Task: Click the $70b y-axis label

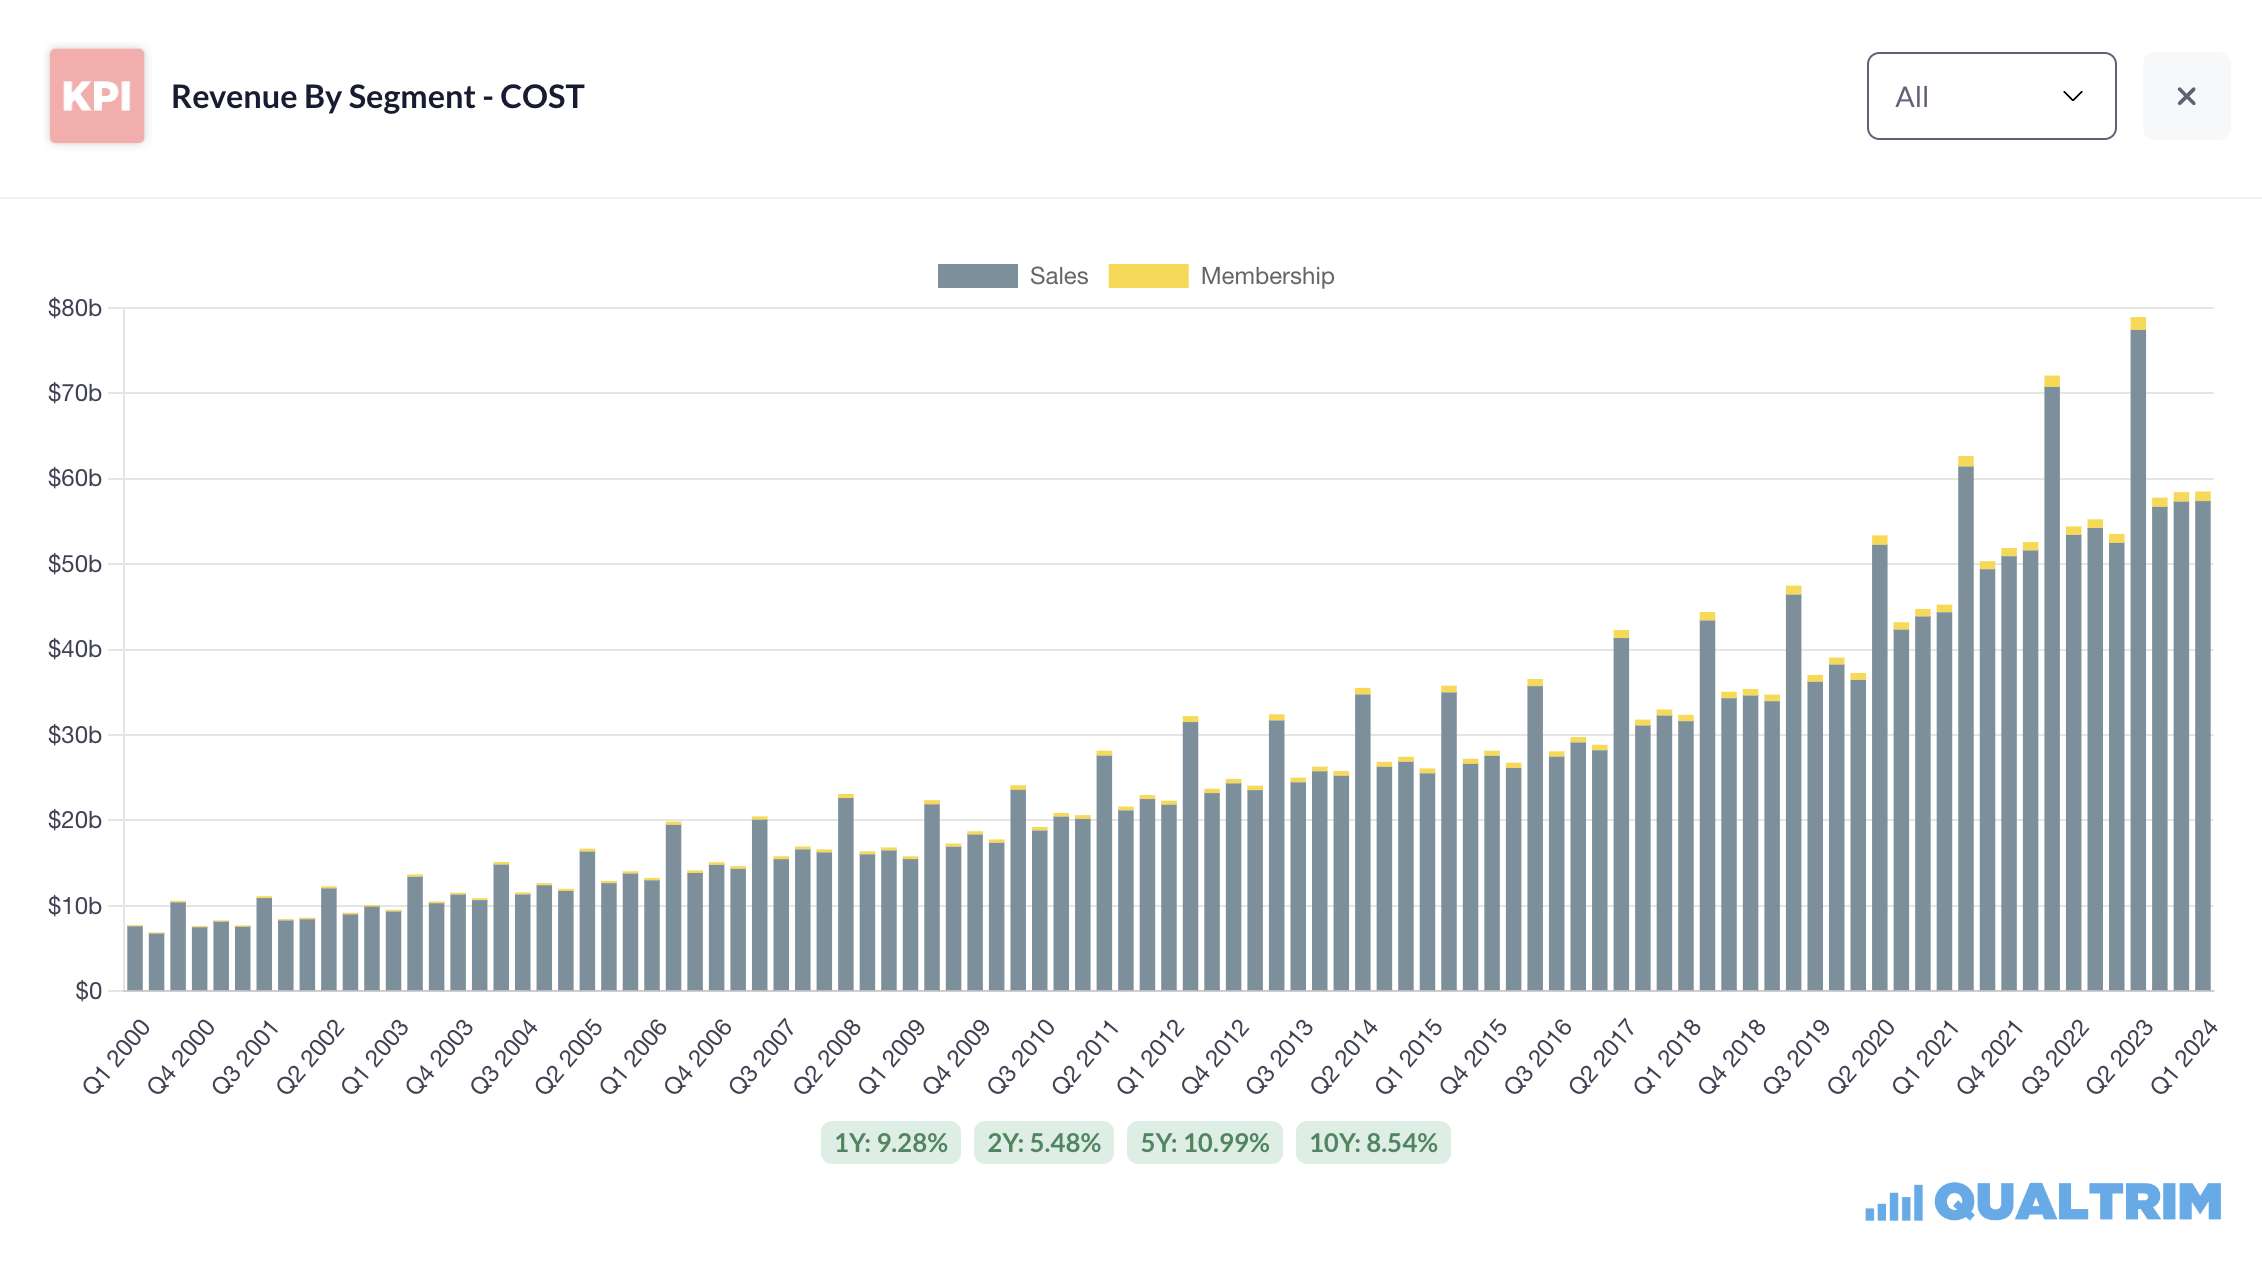Action: 75,393
